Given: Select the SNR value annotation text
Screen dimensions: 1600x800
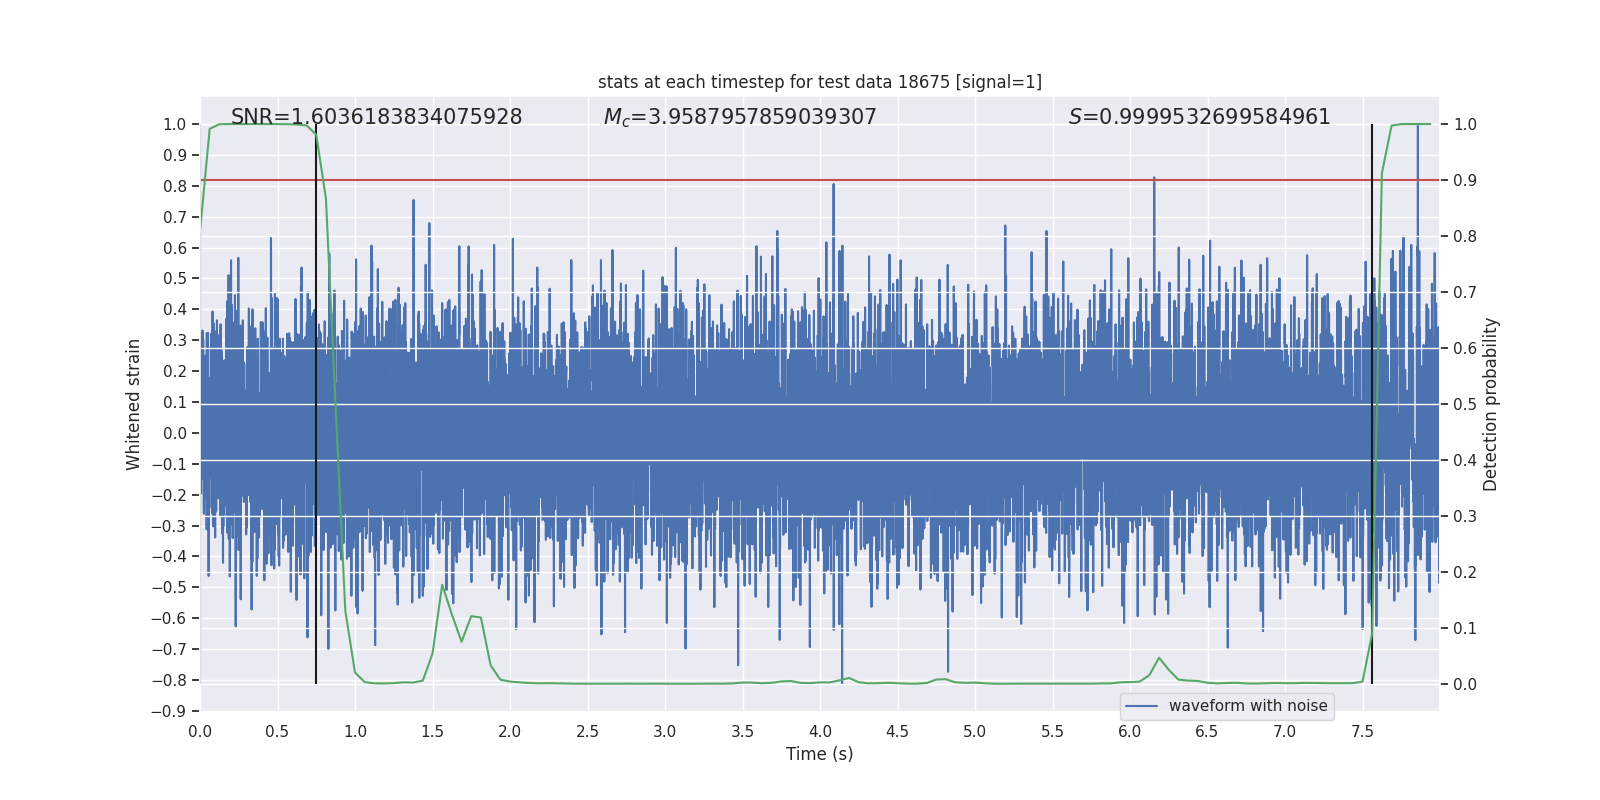Looking at the screenshot, I should tap(376, 117).
